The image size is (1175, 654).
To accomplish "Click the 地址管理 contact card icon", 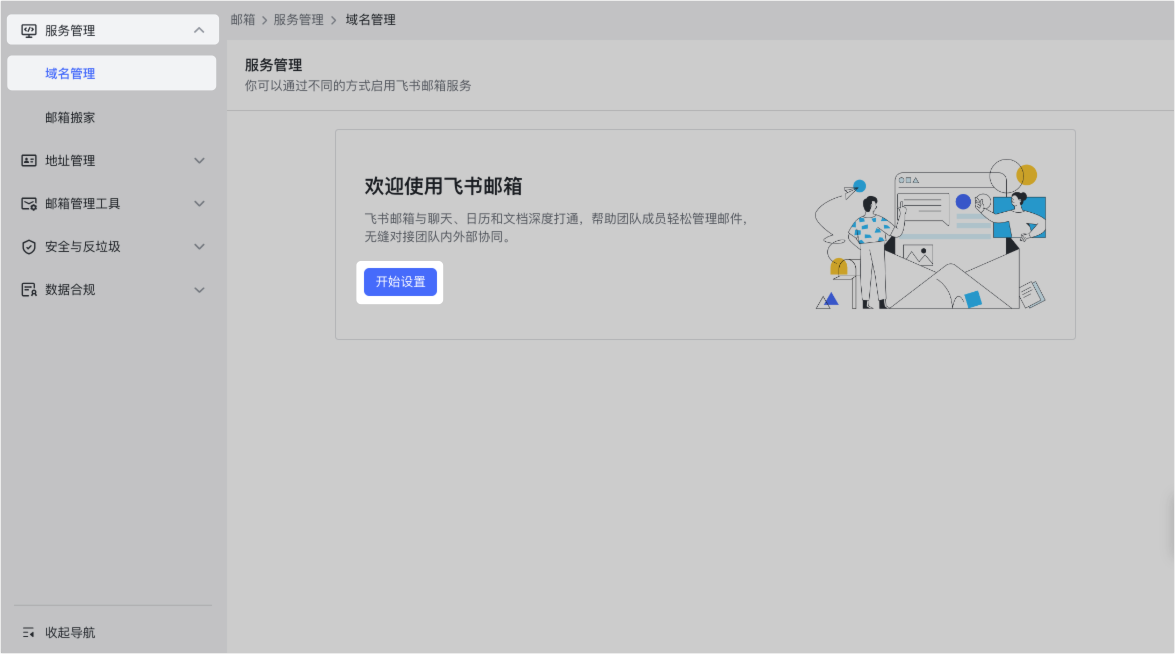I will (28, 160).
